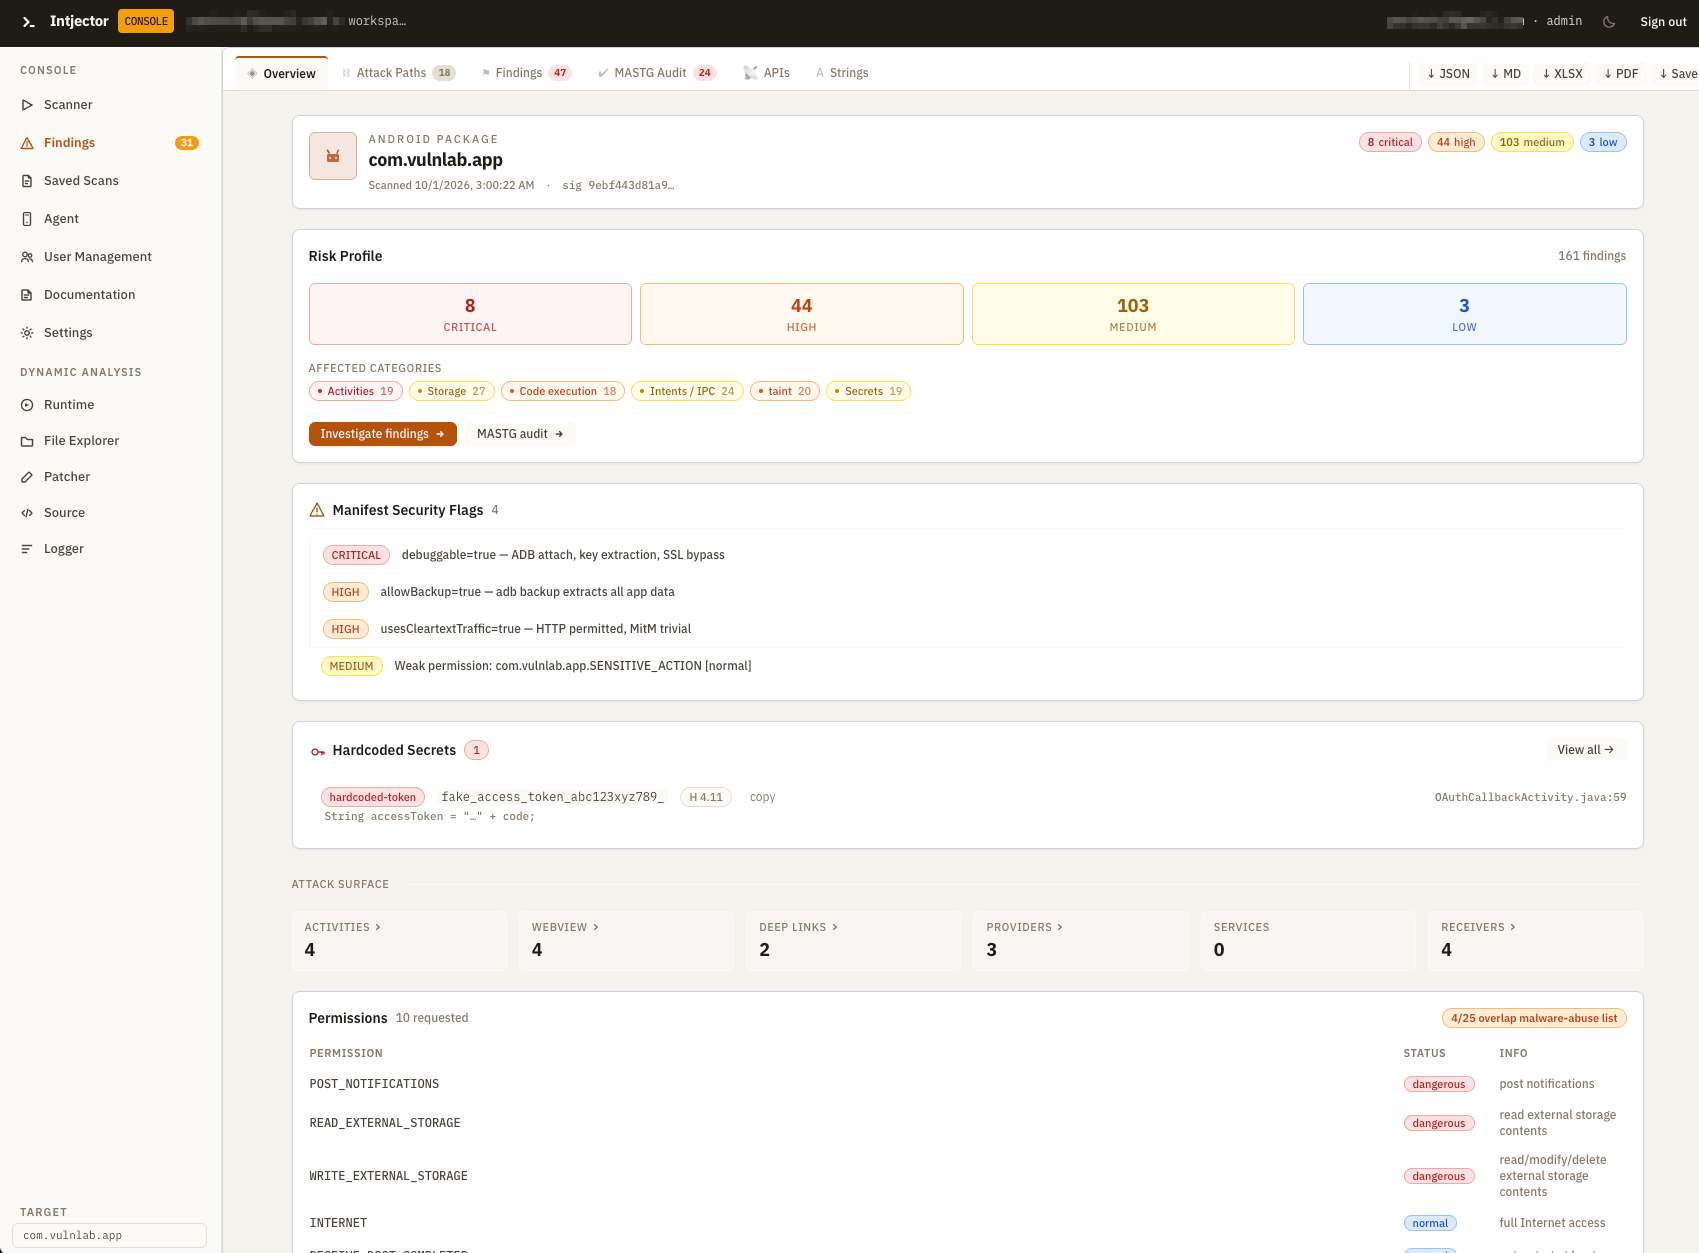Click the target field com.vulnlab.app
The height and width of the screenshot is (1253, 1699).
110,1236
